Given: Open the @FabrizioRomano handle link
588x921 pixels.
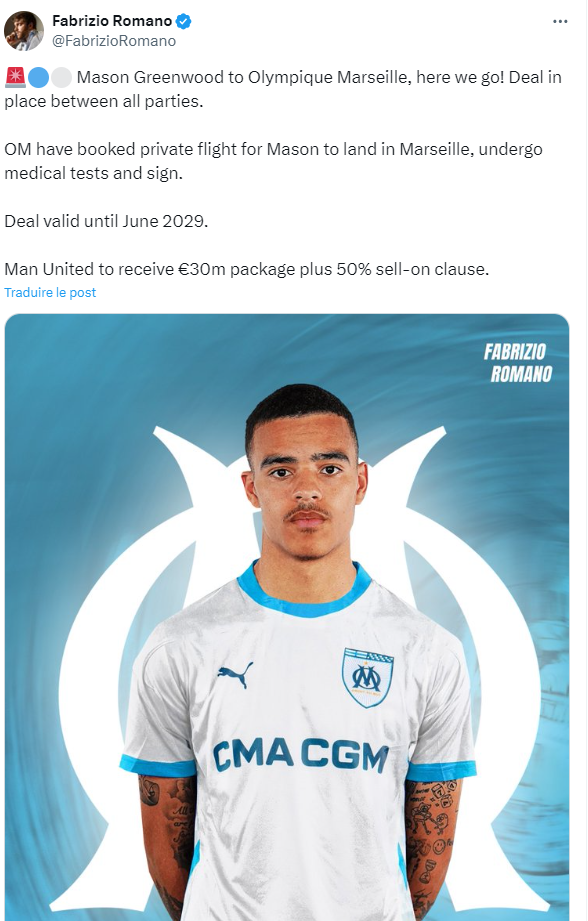Looking at the screenshot, I should click(114, 41).
